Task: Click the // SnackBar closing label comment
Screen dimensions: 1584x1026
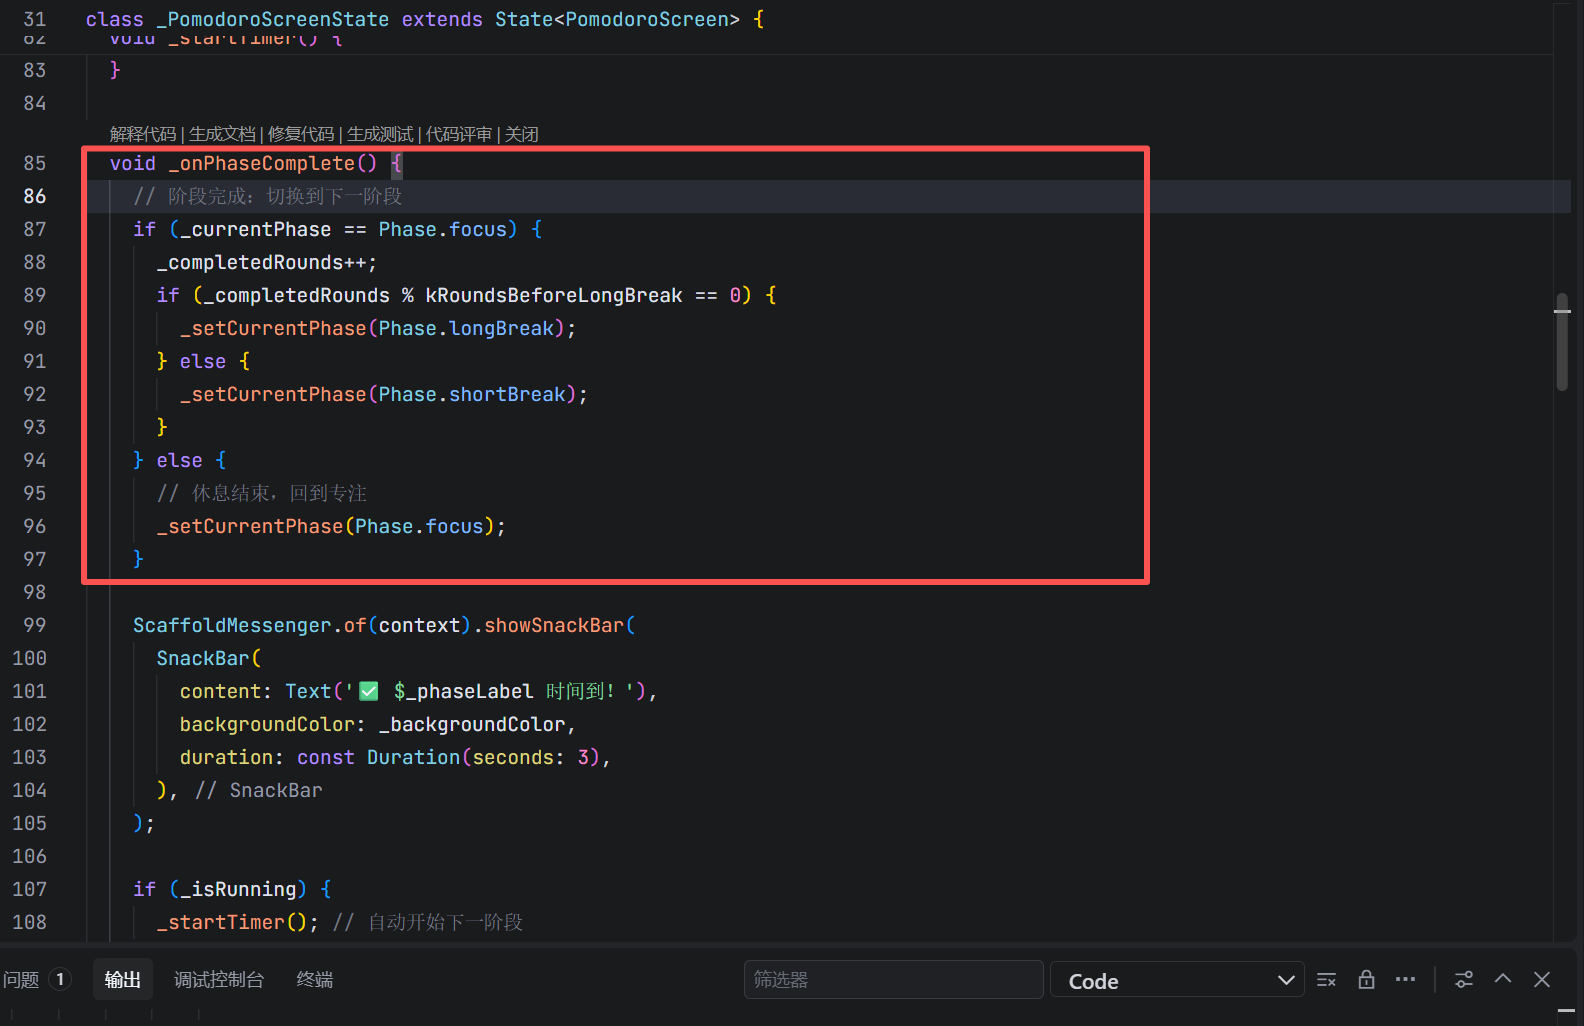Action: pyautogui.click(x=259, y=790)
